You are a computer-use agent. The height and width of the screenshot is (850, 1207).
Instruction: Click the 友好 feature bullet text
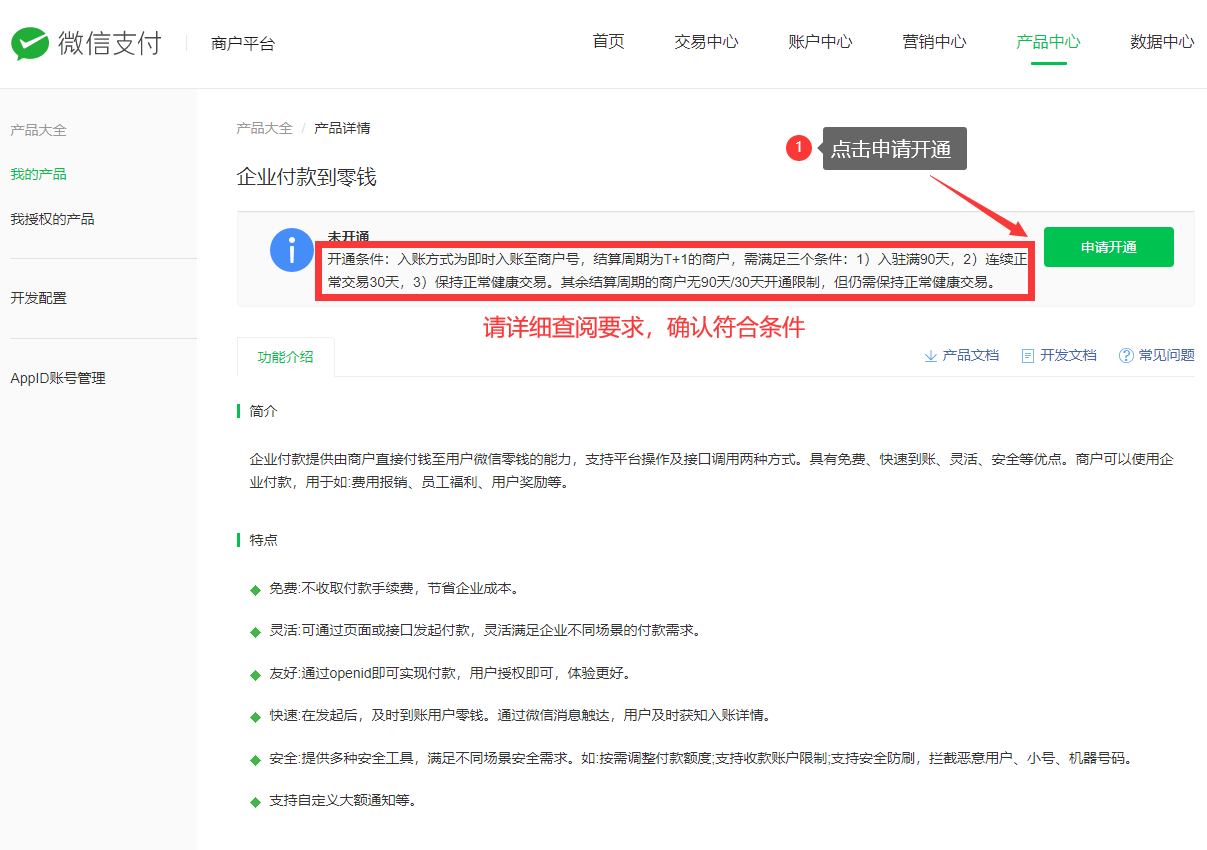[450, 673]
